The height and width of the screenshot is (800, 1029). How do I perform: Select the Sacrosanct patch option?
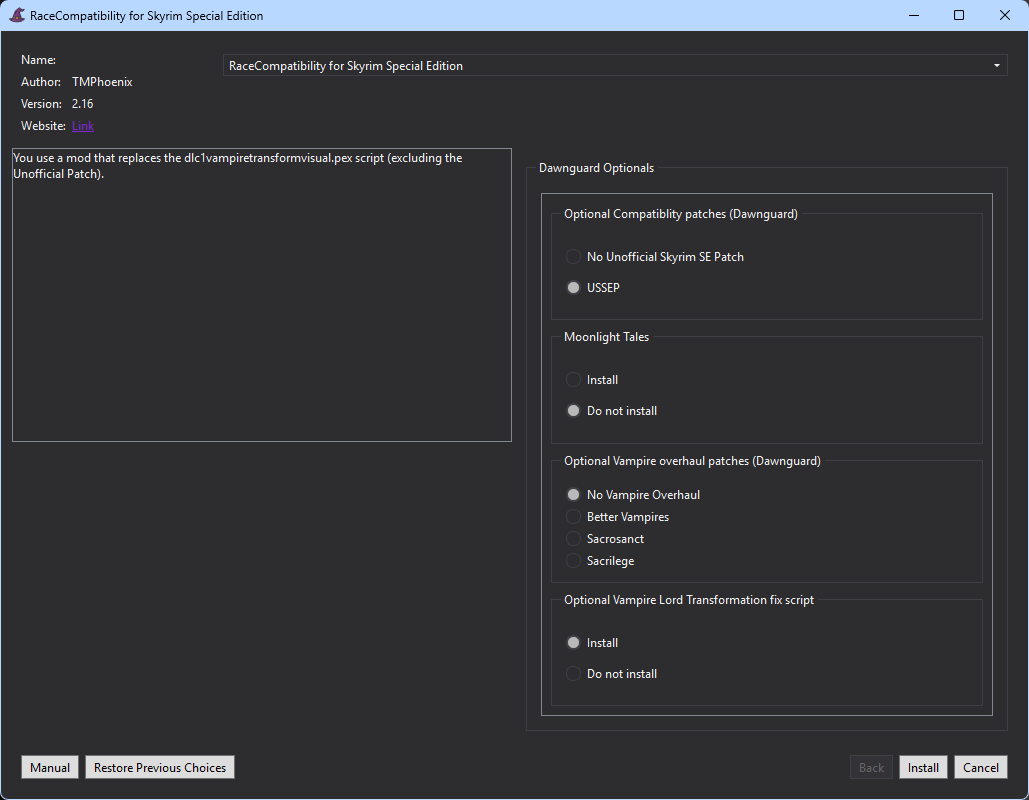click(605, 539)
